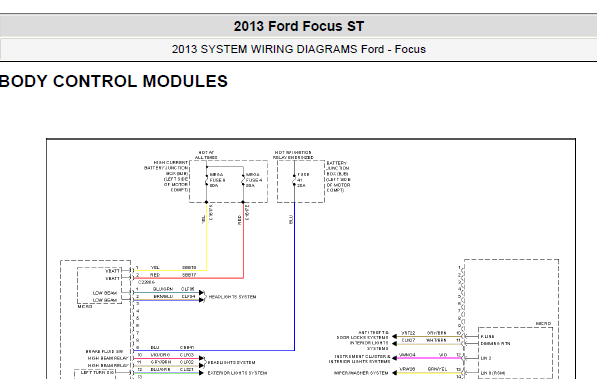This screenshot has width=597, height=379.
Task: Click the 'BODY CONTROL MODULES' heading
Action: 113,81
